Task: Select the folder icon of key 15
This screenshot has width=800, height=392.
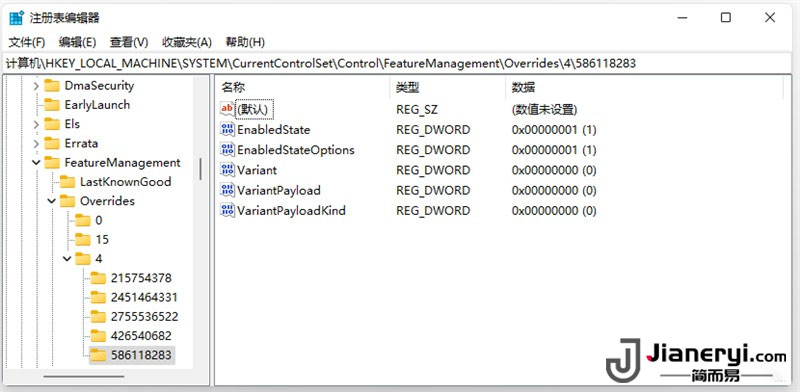Action: 83,239
